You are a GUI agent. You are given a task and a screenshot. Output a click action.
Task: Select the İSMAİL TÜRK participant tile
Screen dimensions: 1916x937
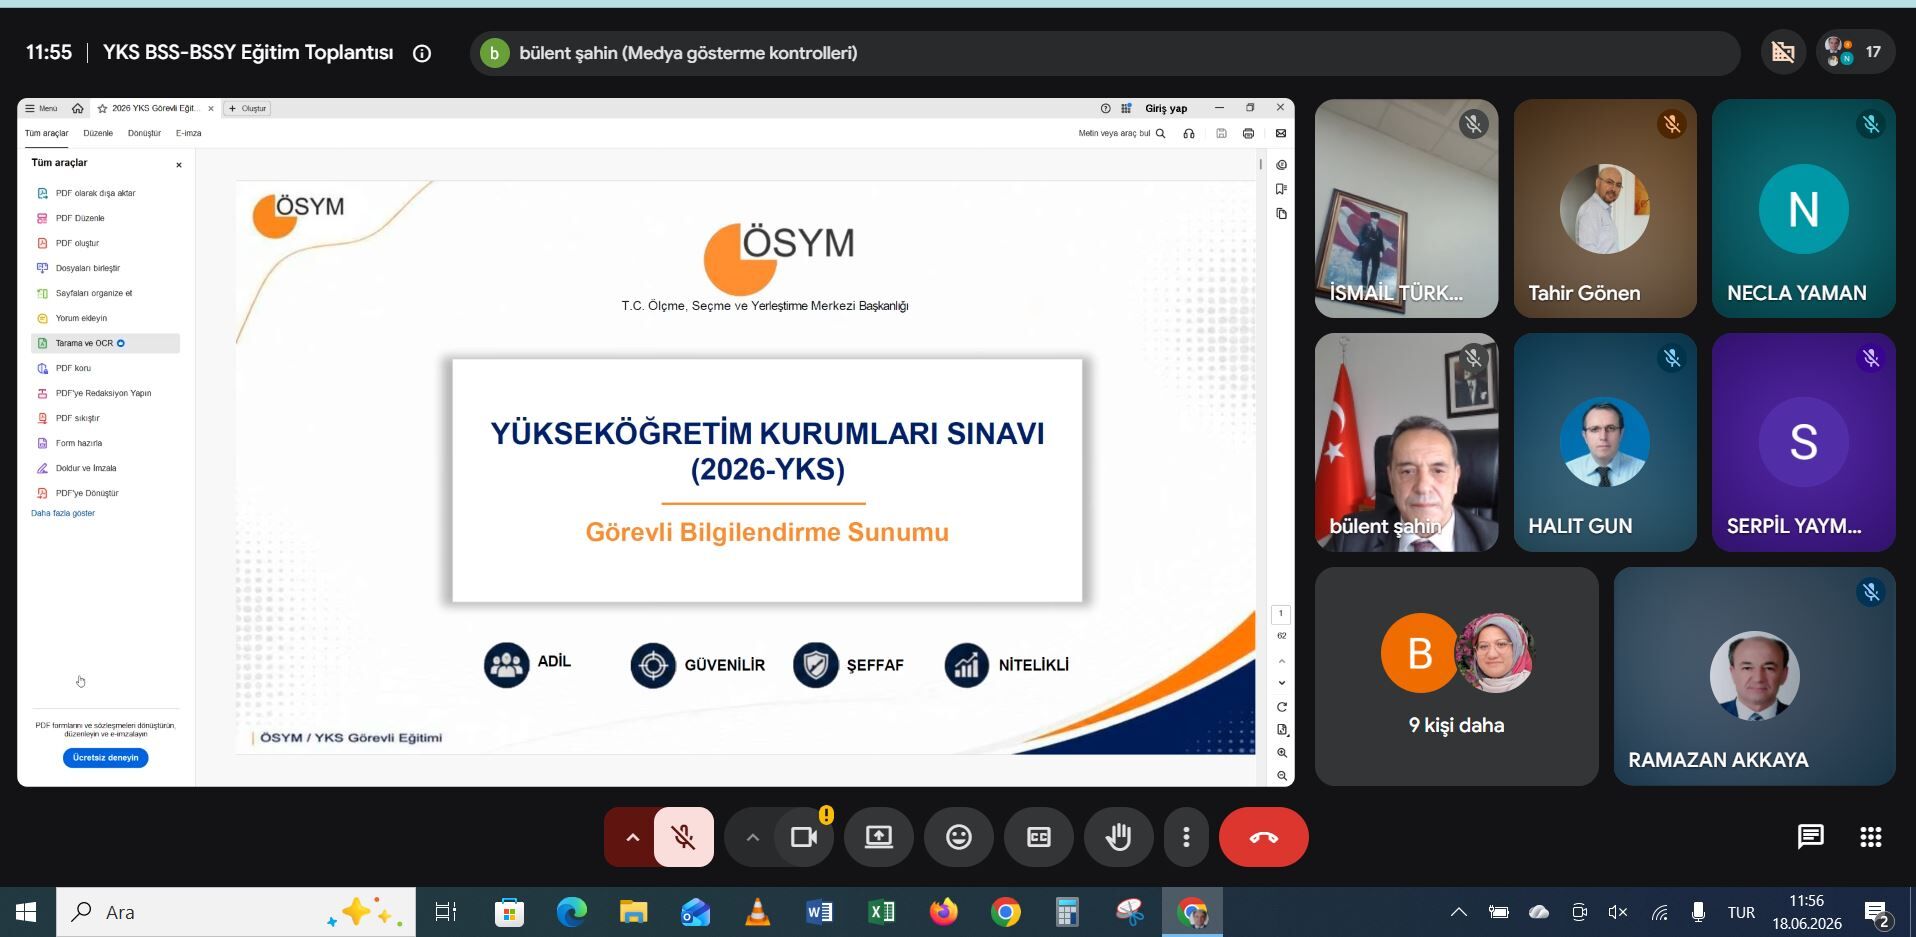pyautogui.click(x=1406, y=208)
